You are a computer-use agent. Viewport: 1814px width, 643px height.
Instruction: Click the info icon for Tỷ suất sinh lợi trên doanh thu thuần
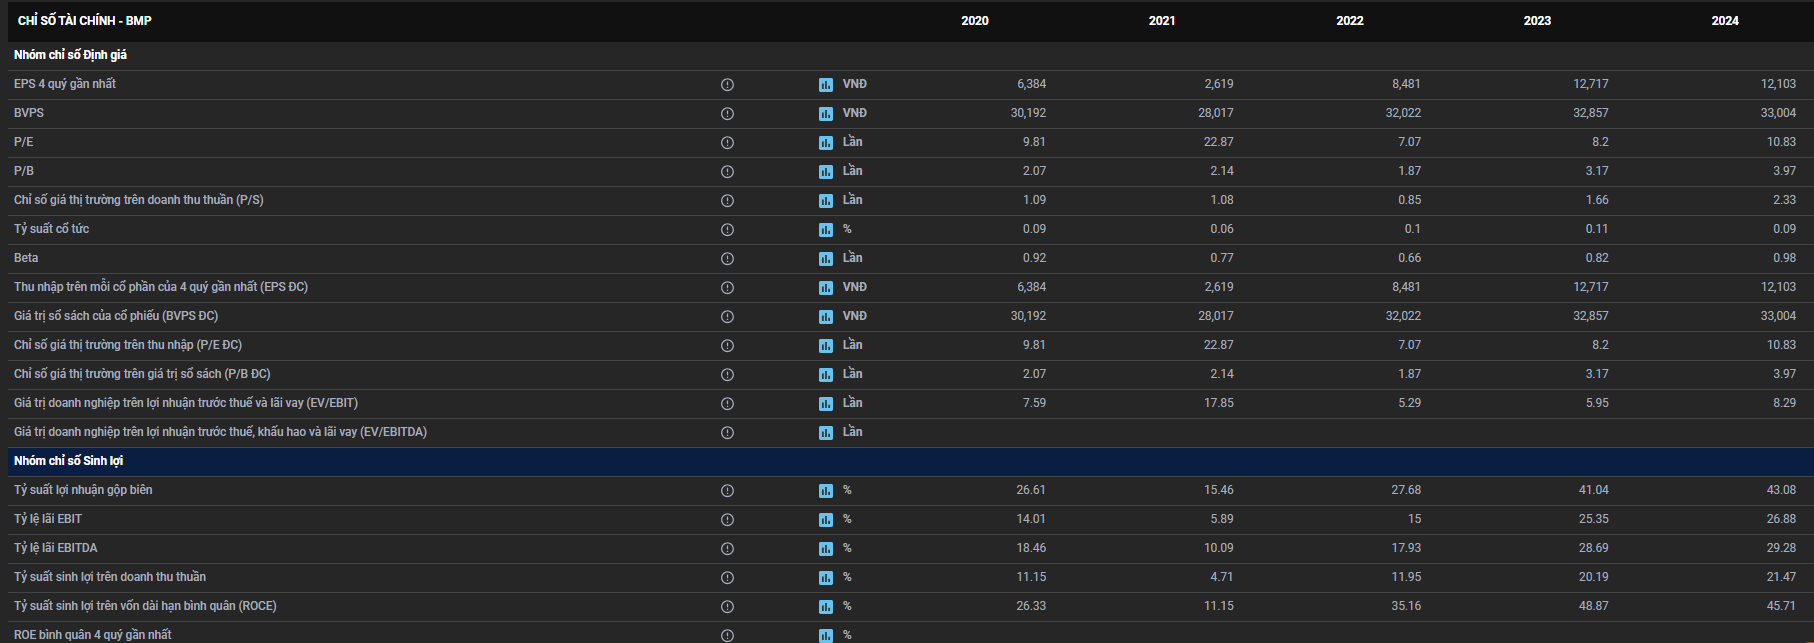pyautogui.click(x=727, y=578)
